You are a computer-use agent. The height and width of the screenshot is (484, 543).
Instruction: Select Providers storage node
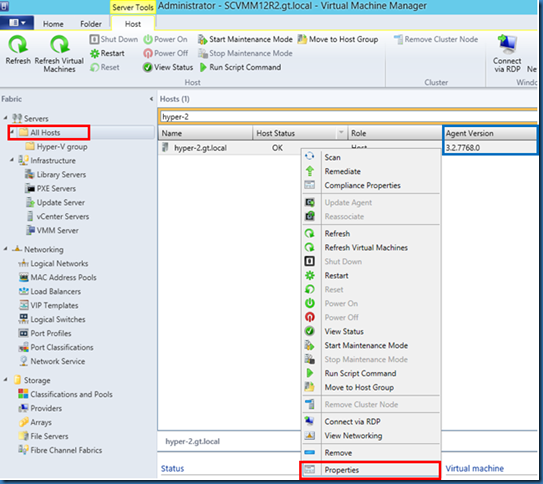[40, 409]
